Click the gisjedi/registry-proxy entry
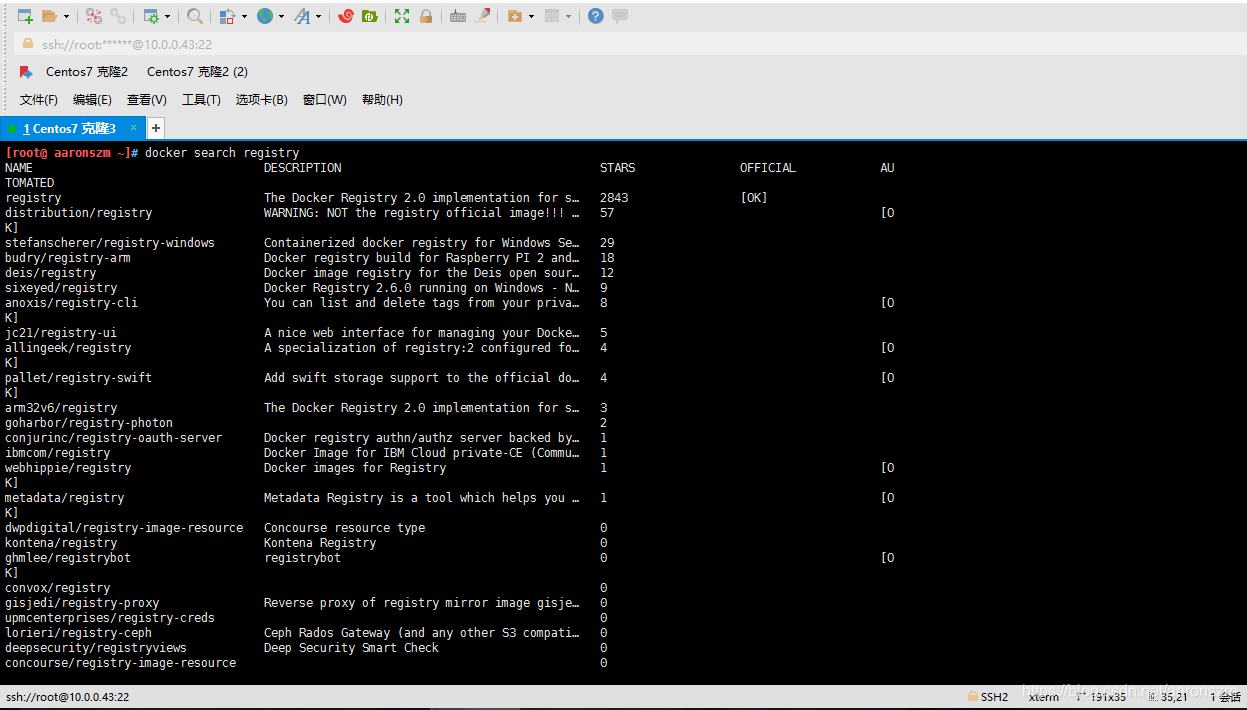Image resolution: width=1247 pixels, height=710 pixels. 82,603
